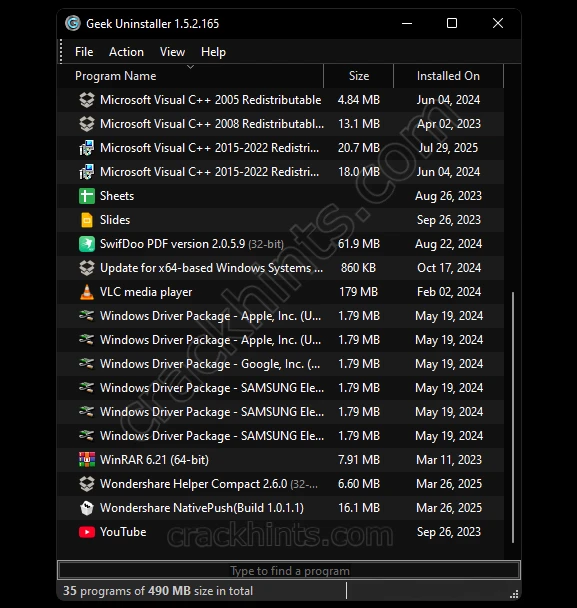
Task: Click the 6.60 MB size cell
Action: coord(359,484)
